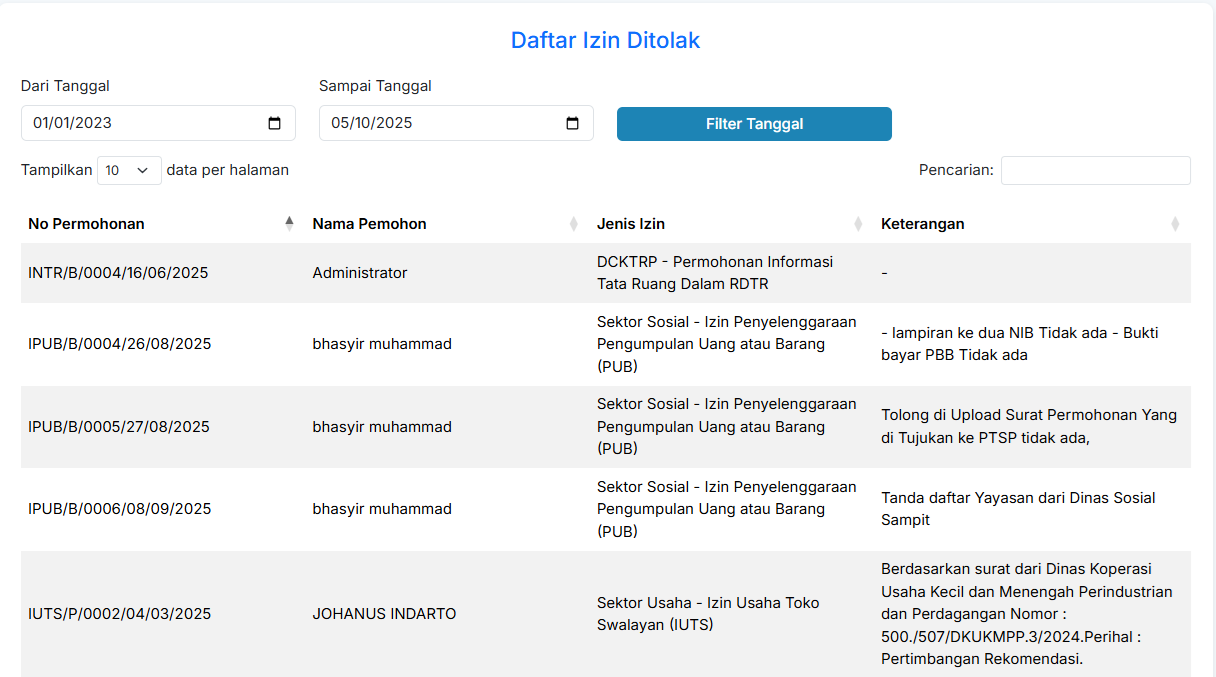Focus the Pencarian search box
This screenshot has width=1216, height=677.
click(x=1095, y=171)
